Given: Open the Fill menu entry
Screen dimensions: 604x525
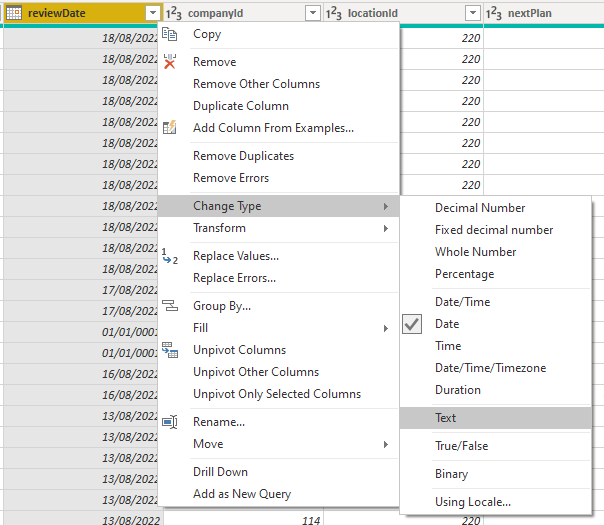Looking at the screenshot, I should 278,328.
